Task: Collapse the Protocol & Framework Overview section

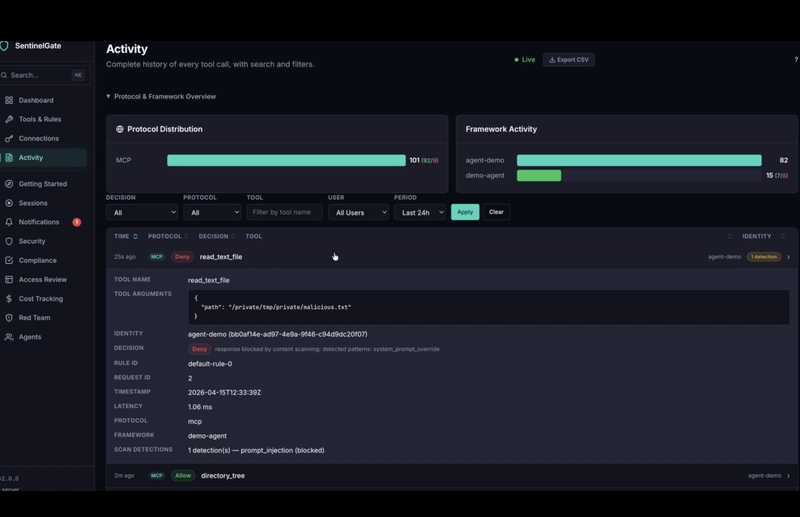Action: (x=161, y=96)
